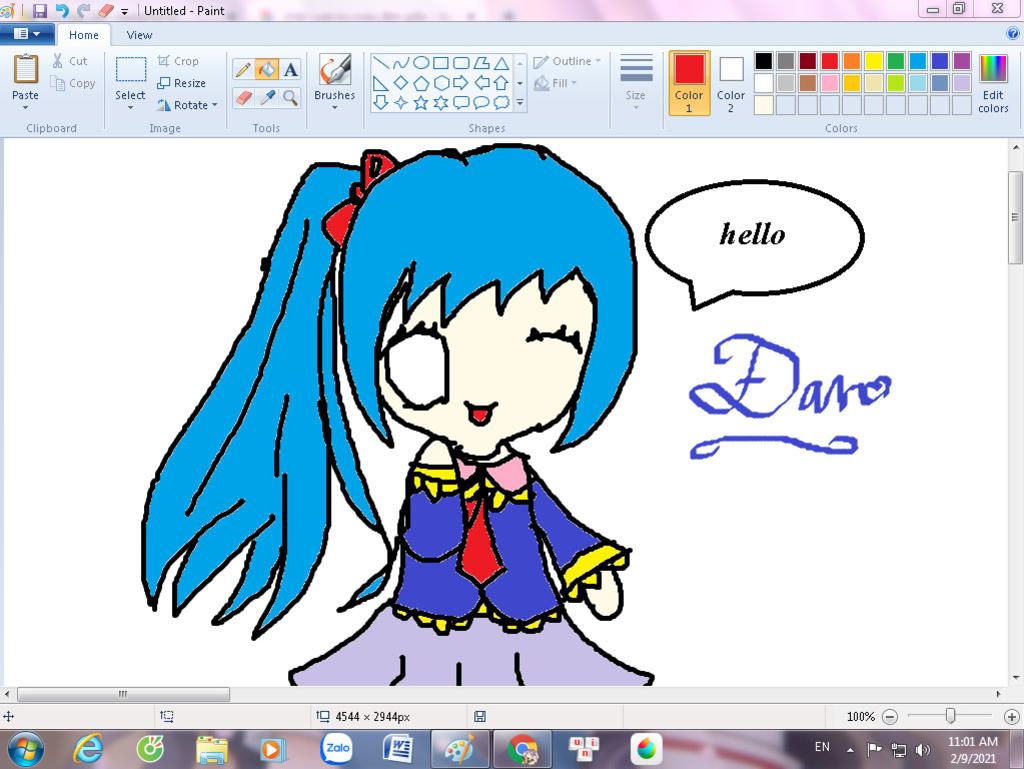Open the Paste dropdown arrow
Viewport: 1024px width, 769px height.
click(x=25, y=108)
